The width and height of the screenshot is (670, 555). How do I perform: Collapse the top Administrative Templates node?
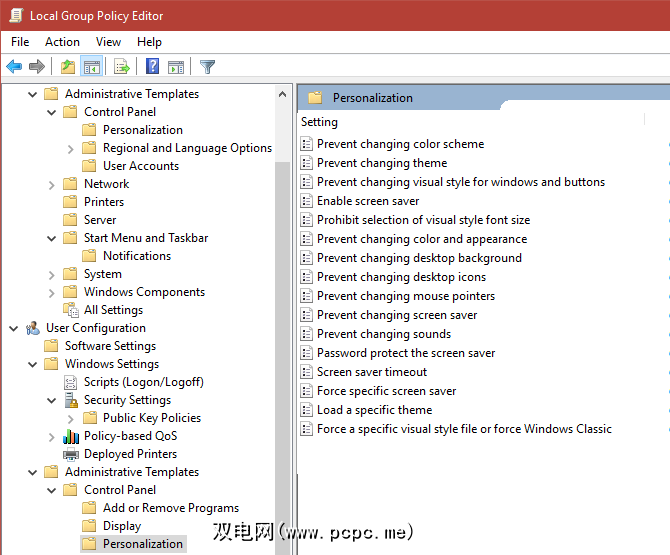click(x=32, y=94)
